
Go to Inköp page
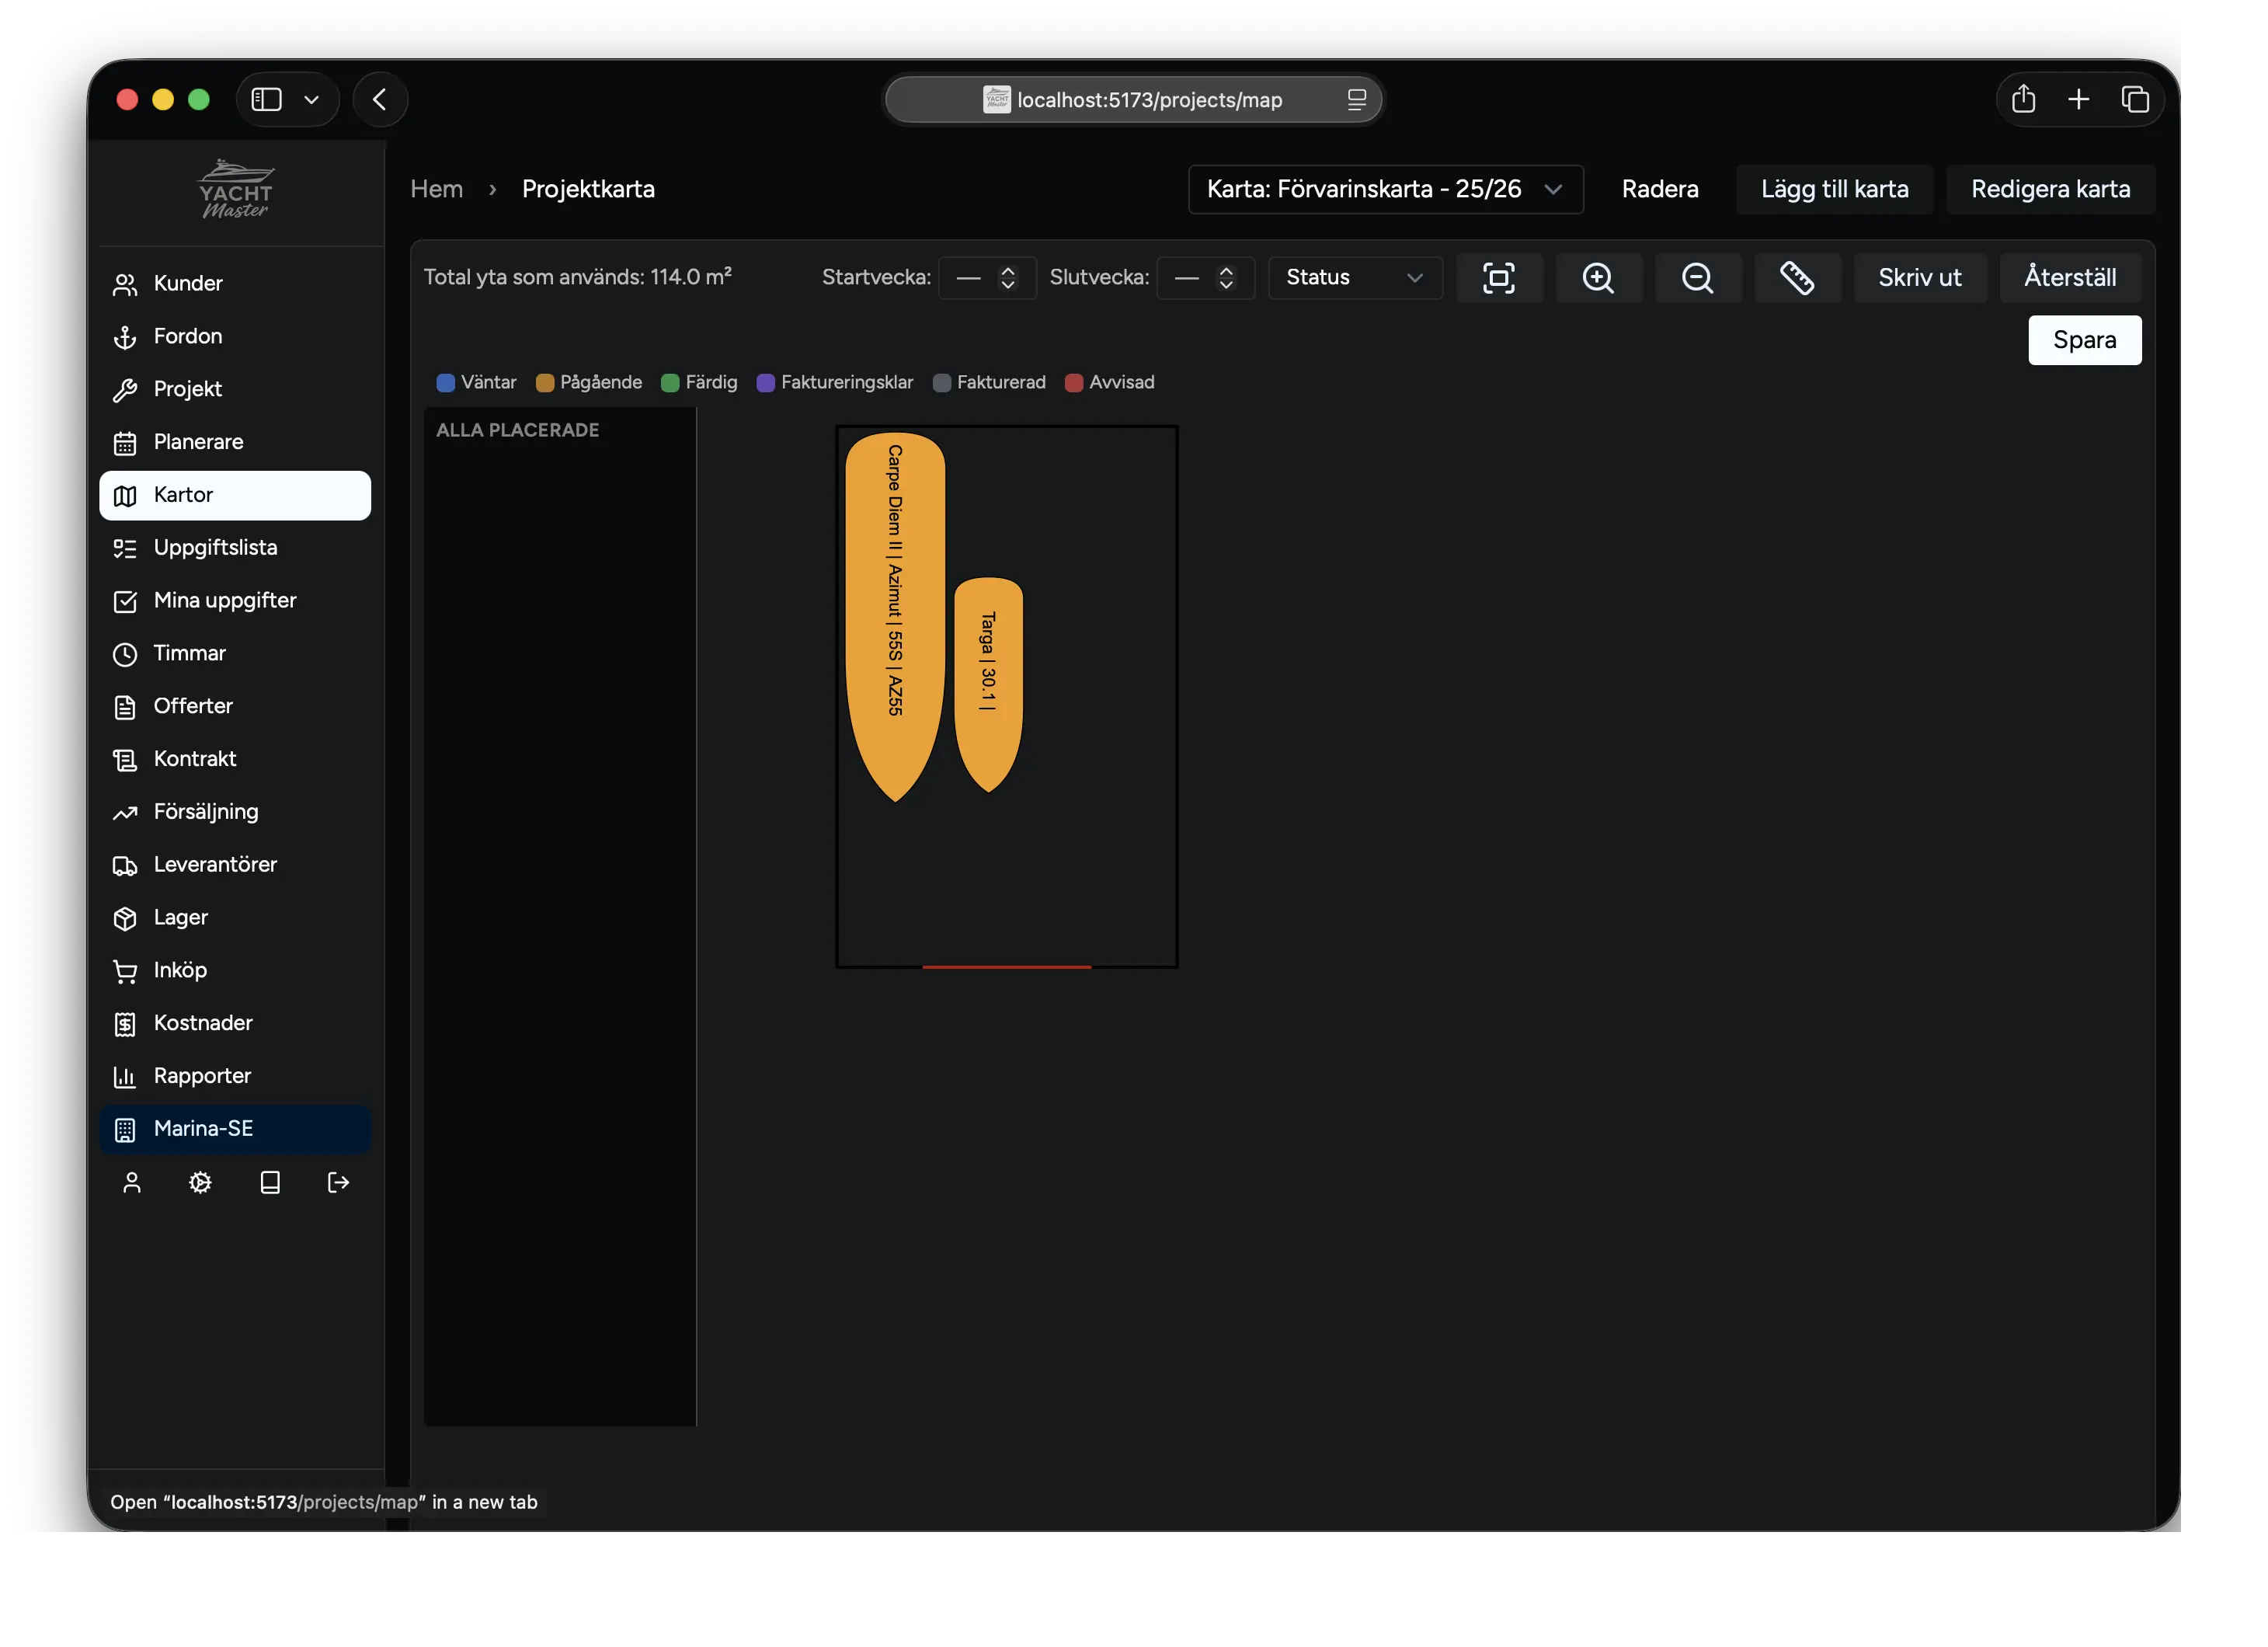[x=235, y=973]
